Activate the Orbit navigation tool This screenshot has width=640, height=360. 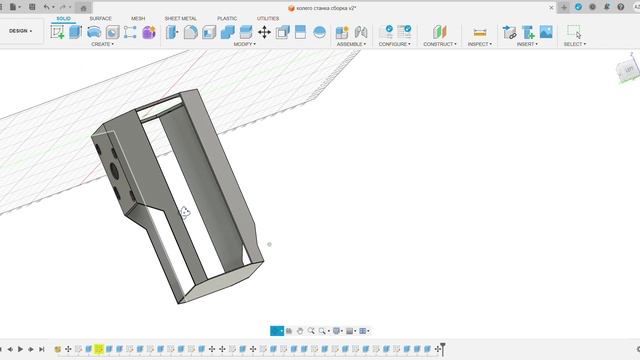277,331
